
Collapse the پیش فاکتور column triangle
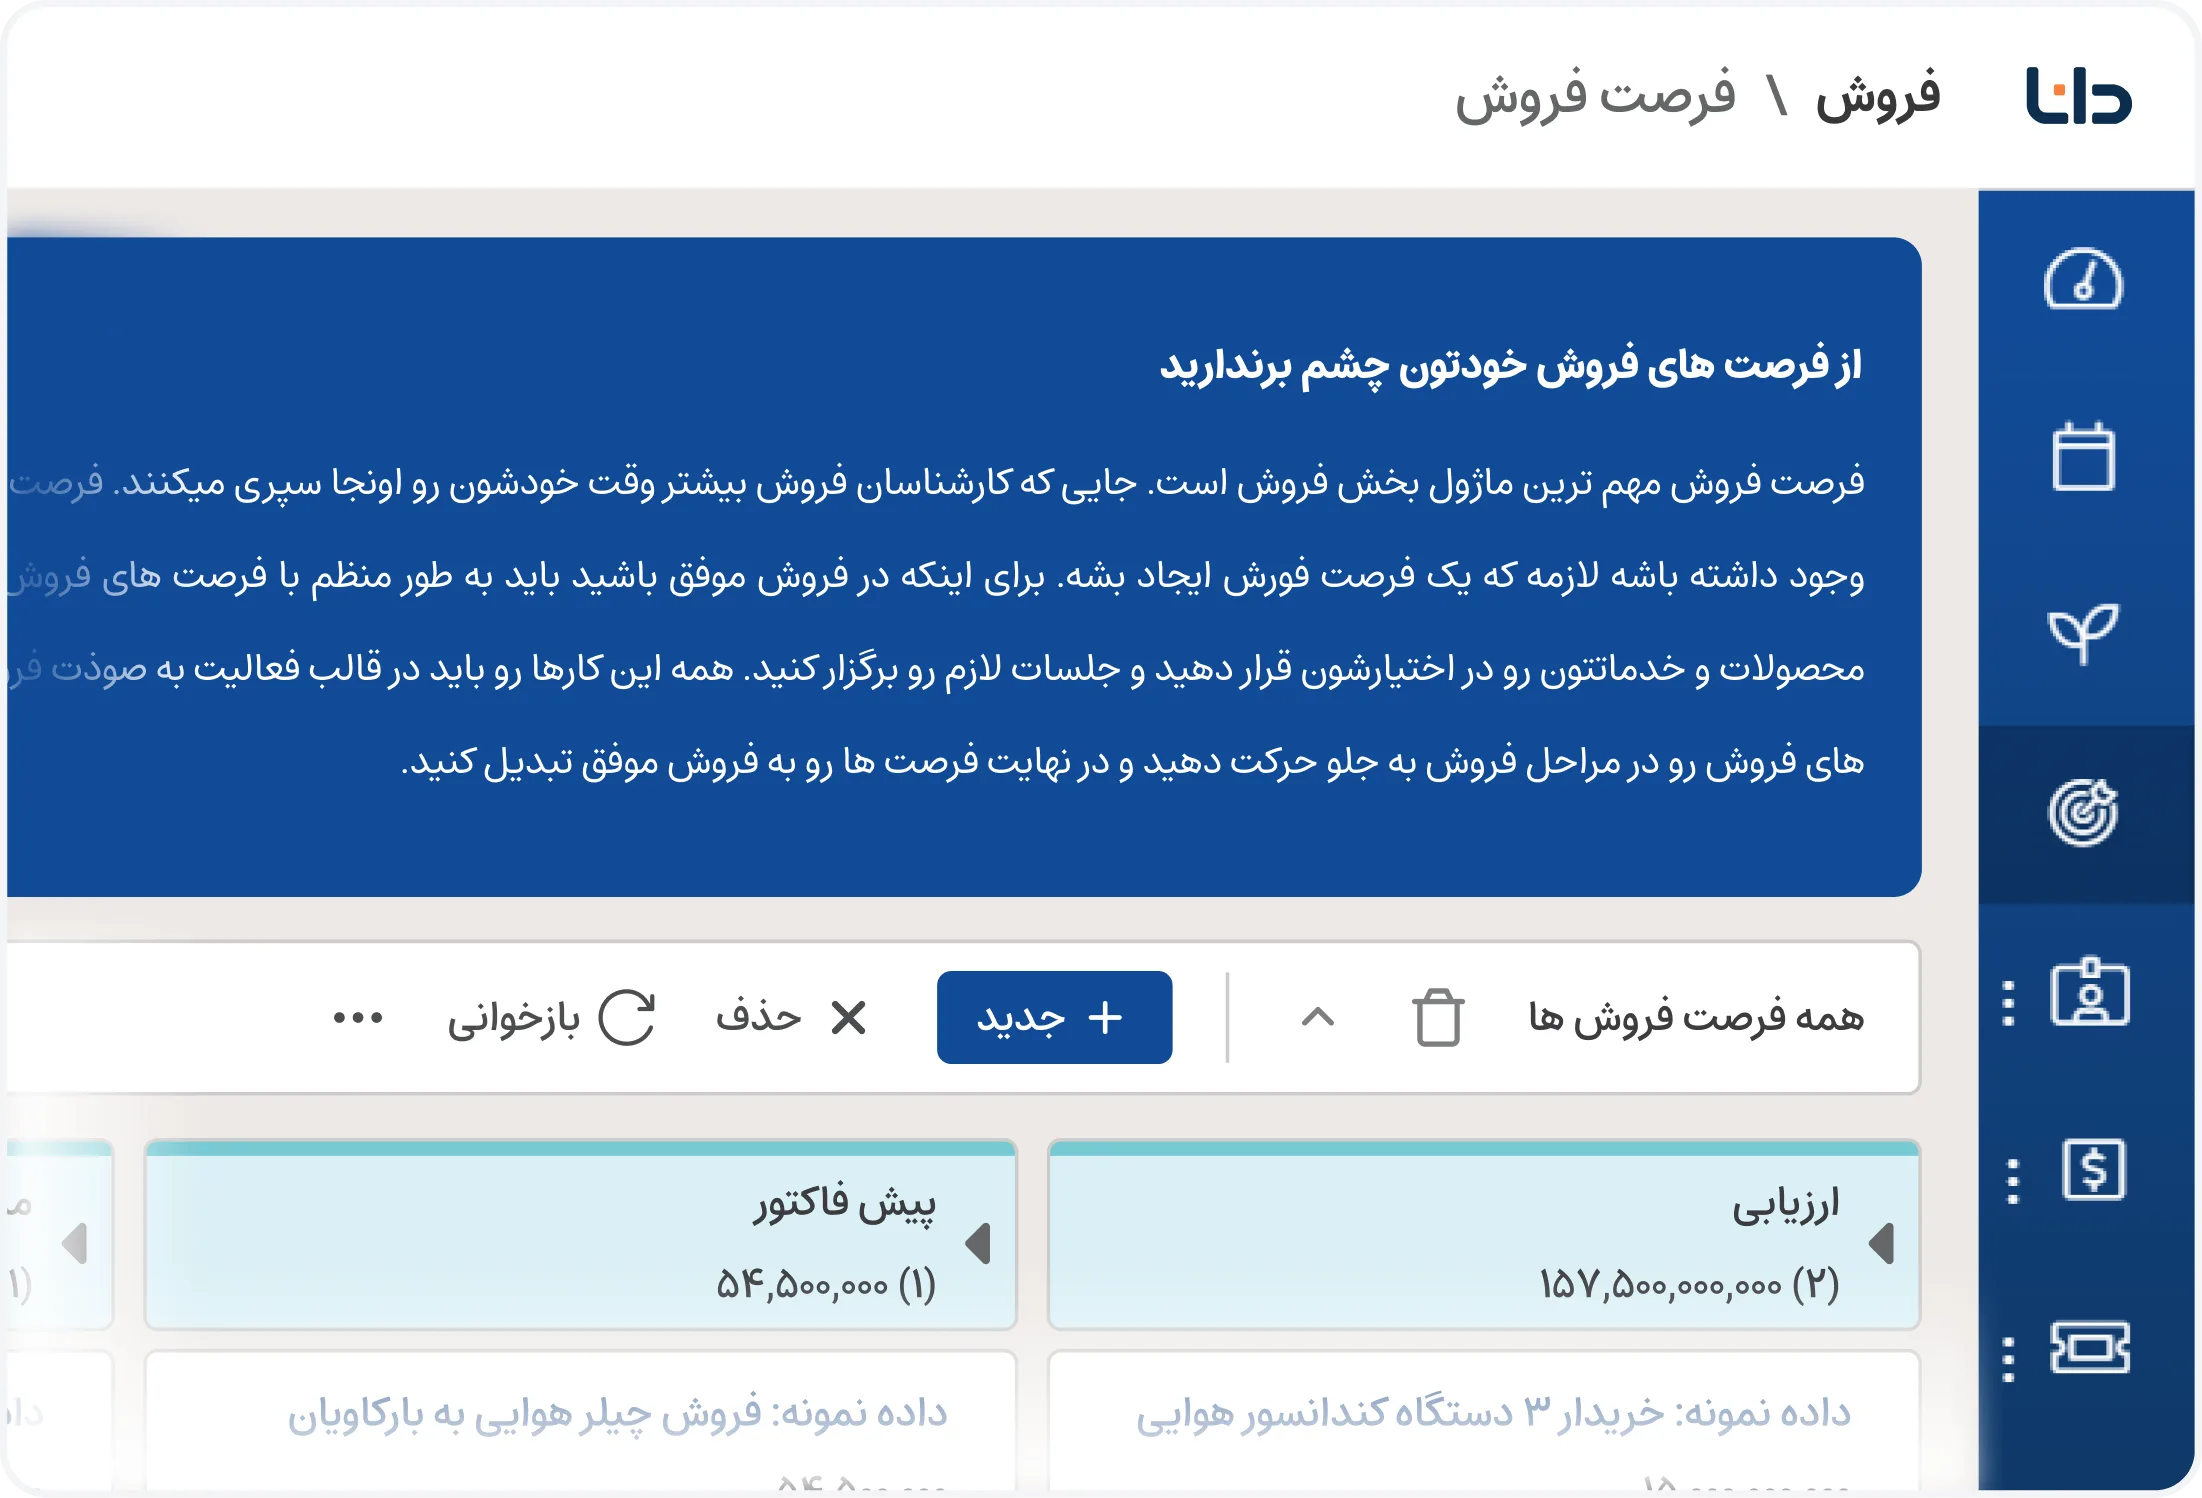click(x=978, y=1244)
